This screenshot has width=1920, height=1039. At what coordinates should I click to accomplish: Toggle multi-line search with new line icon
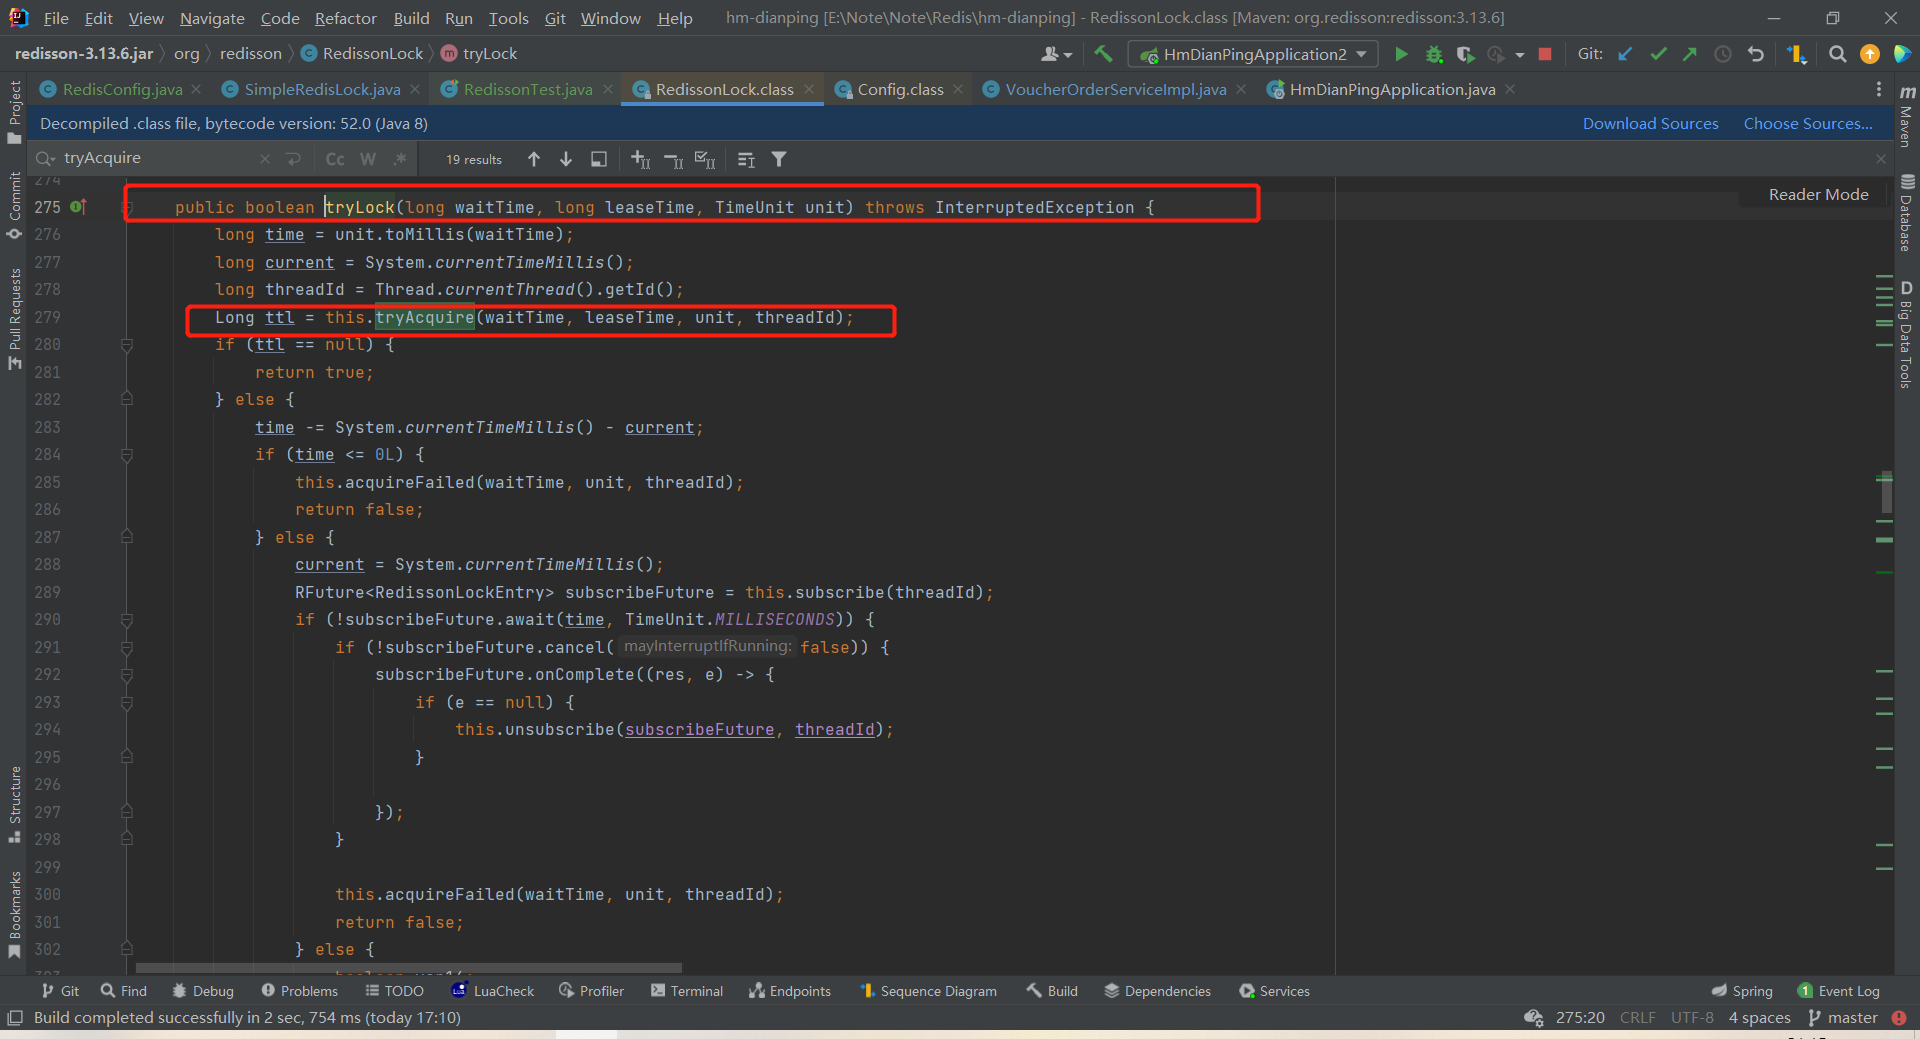click(293, 159)
